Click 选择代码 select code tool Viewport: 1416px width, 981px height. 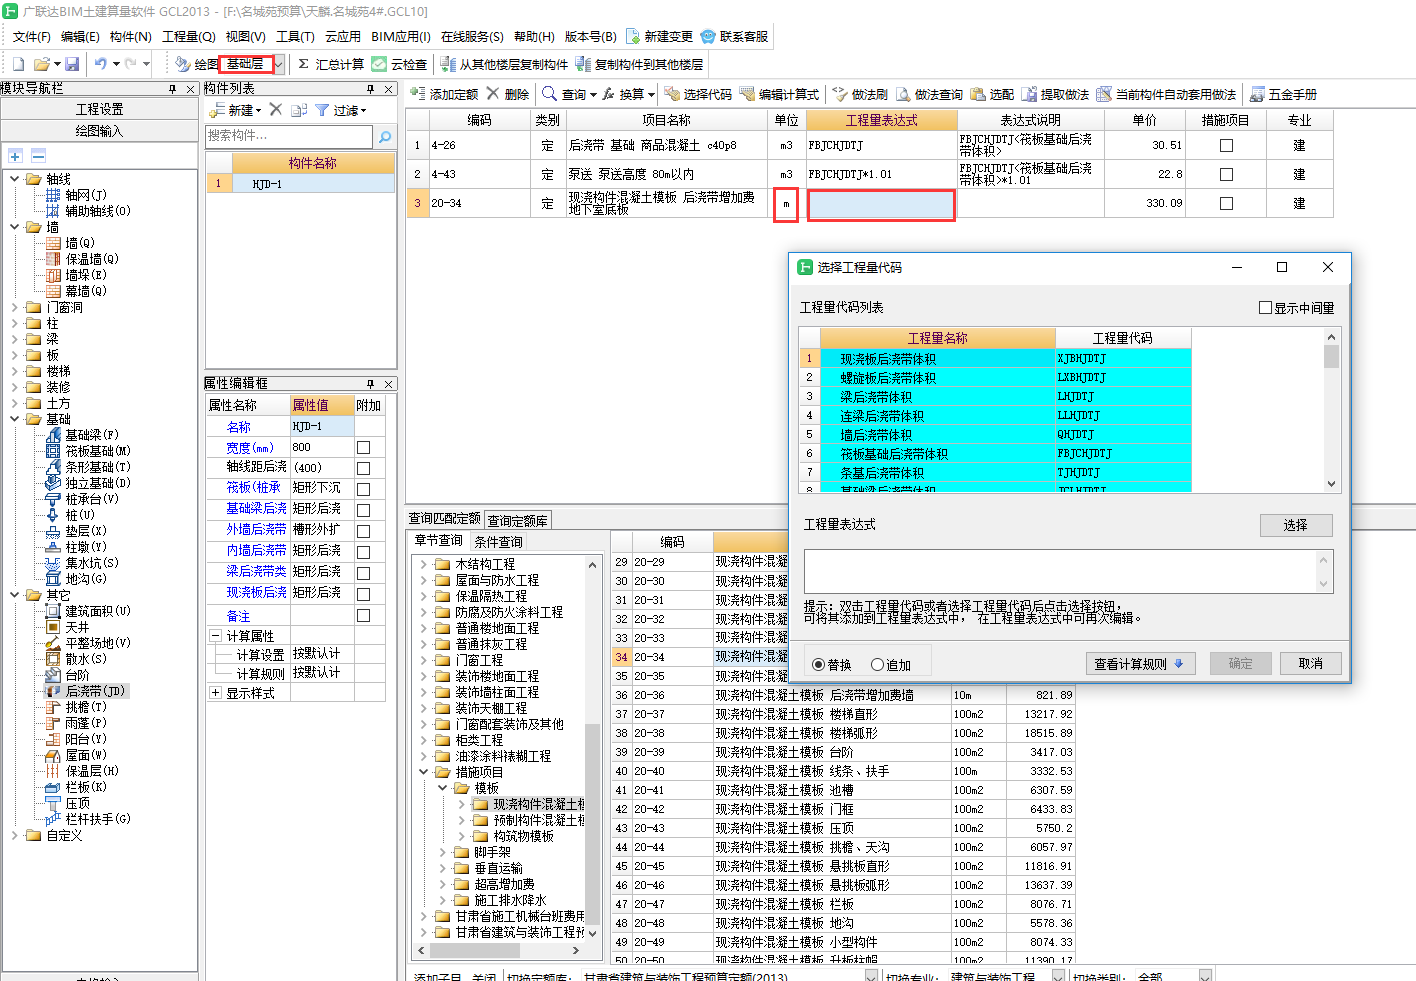(698, 94)
